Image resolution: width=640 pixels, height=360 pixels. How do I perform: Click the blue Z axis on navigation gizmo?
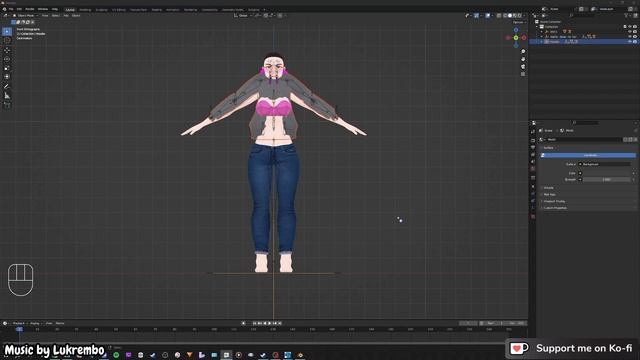pyautogui.click(x=516, y=30)
